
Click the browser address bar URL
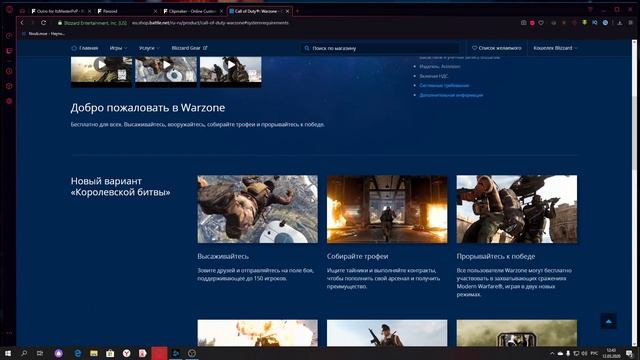(x=210, y=23)
